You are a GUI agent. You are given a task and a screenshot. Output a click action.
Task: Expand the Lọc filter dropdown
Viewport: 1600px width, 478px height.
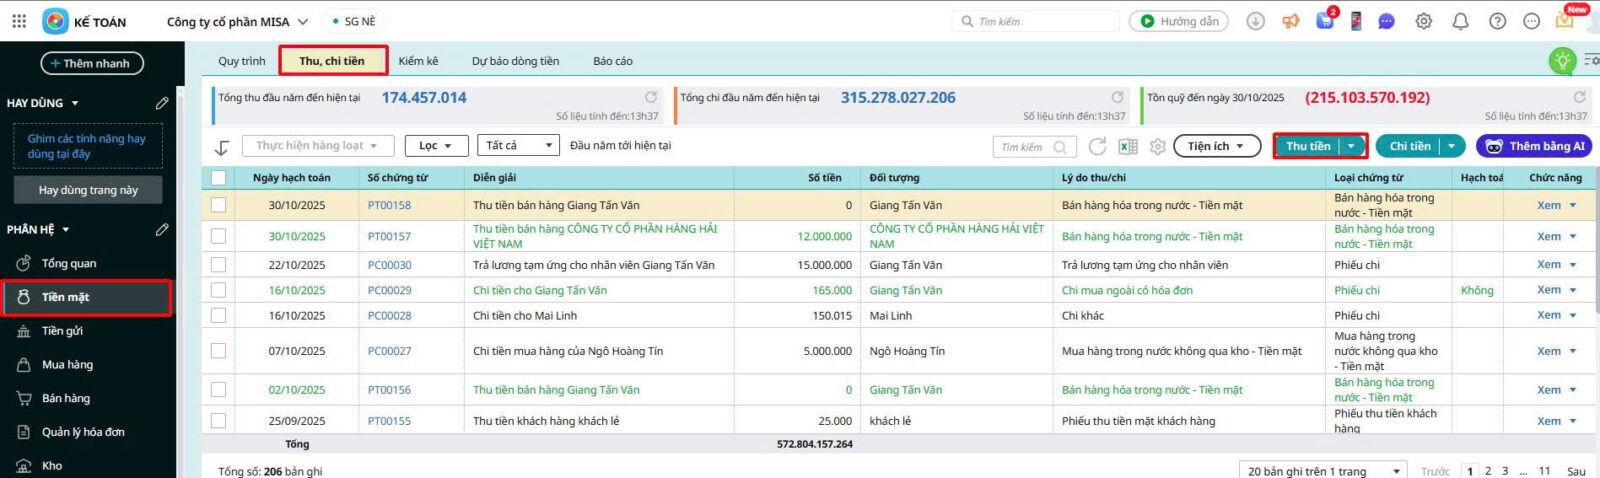[x=436, y=146]
